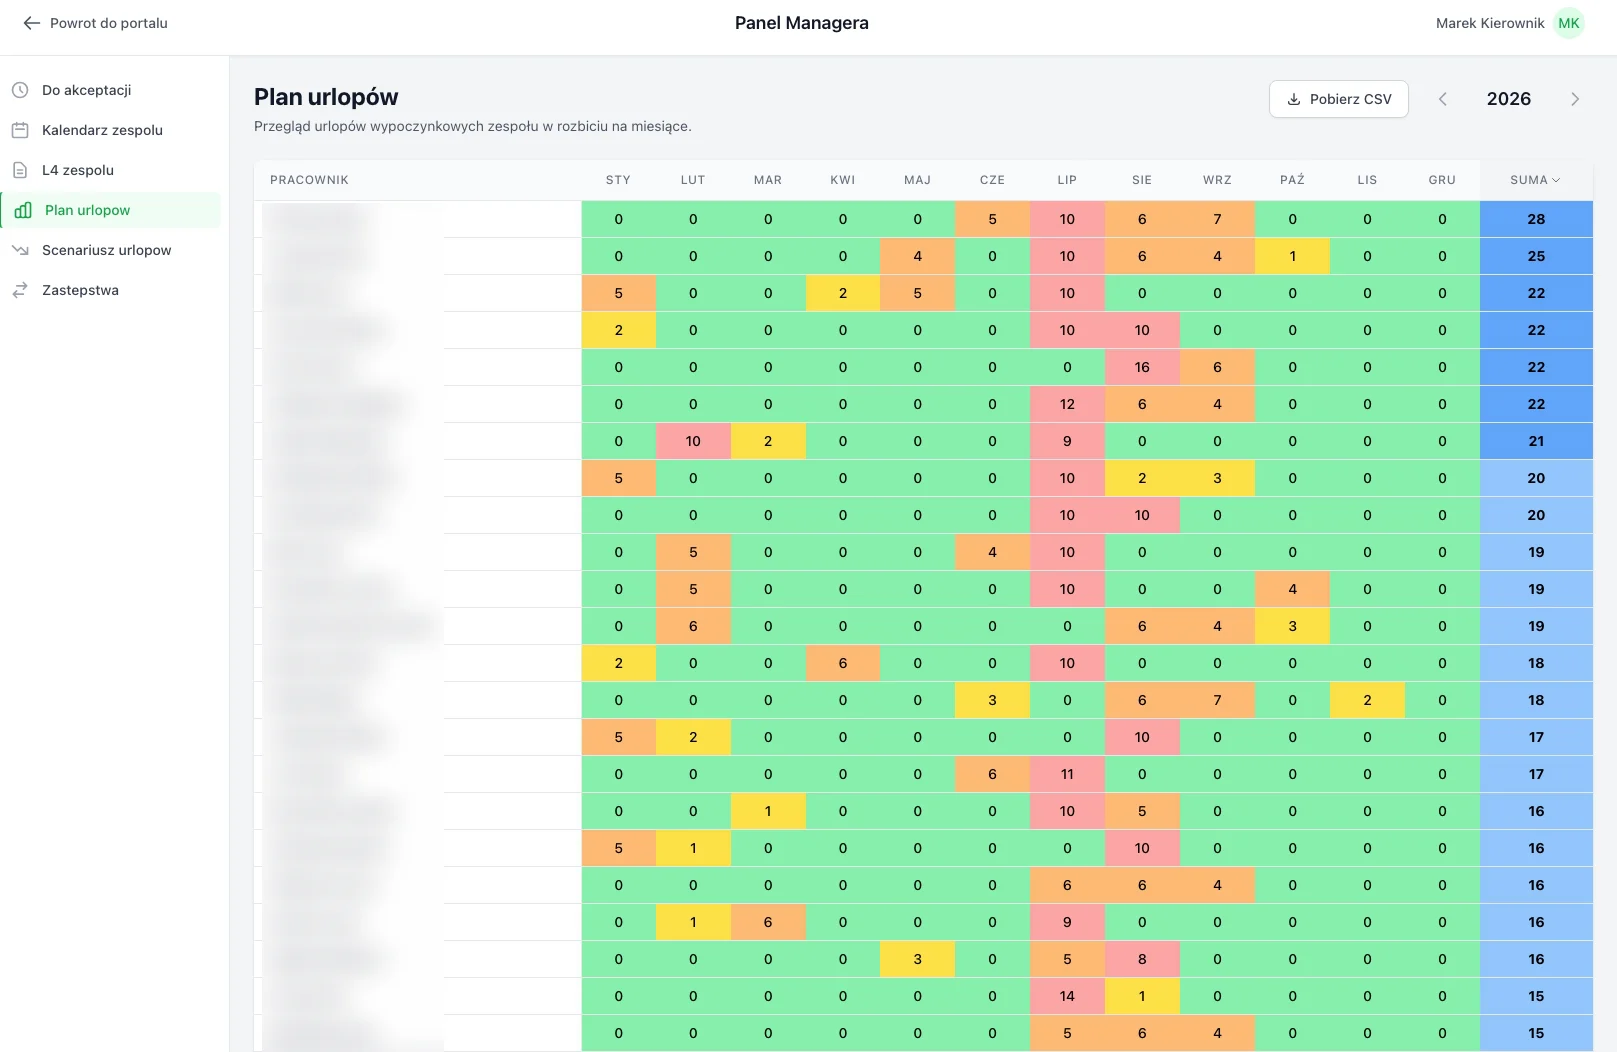Click the PRACOWNIK column header
The height and width of the screenshot is (1052, 1617).
point(309,180)
